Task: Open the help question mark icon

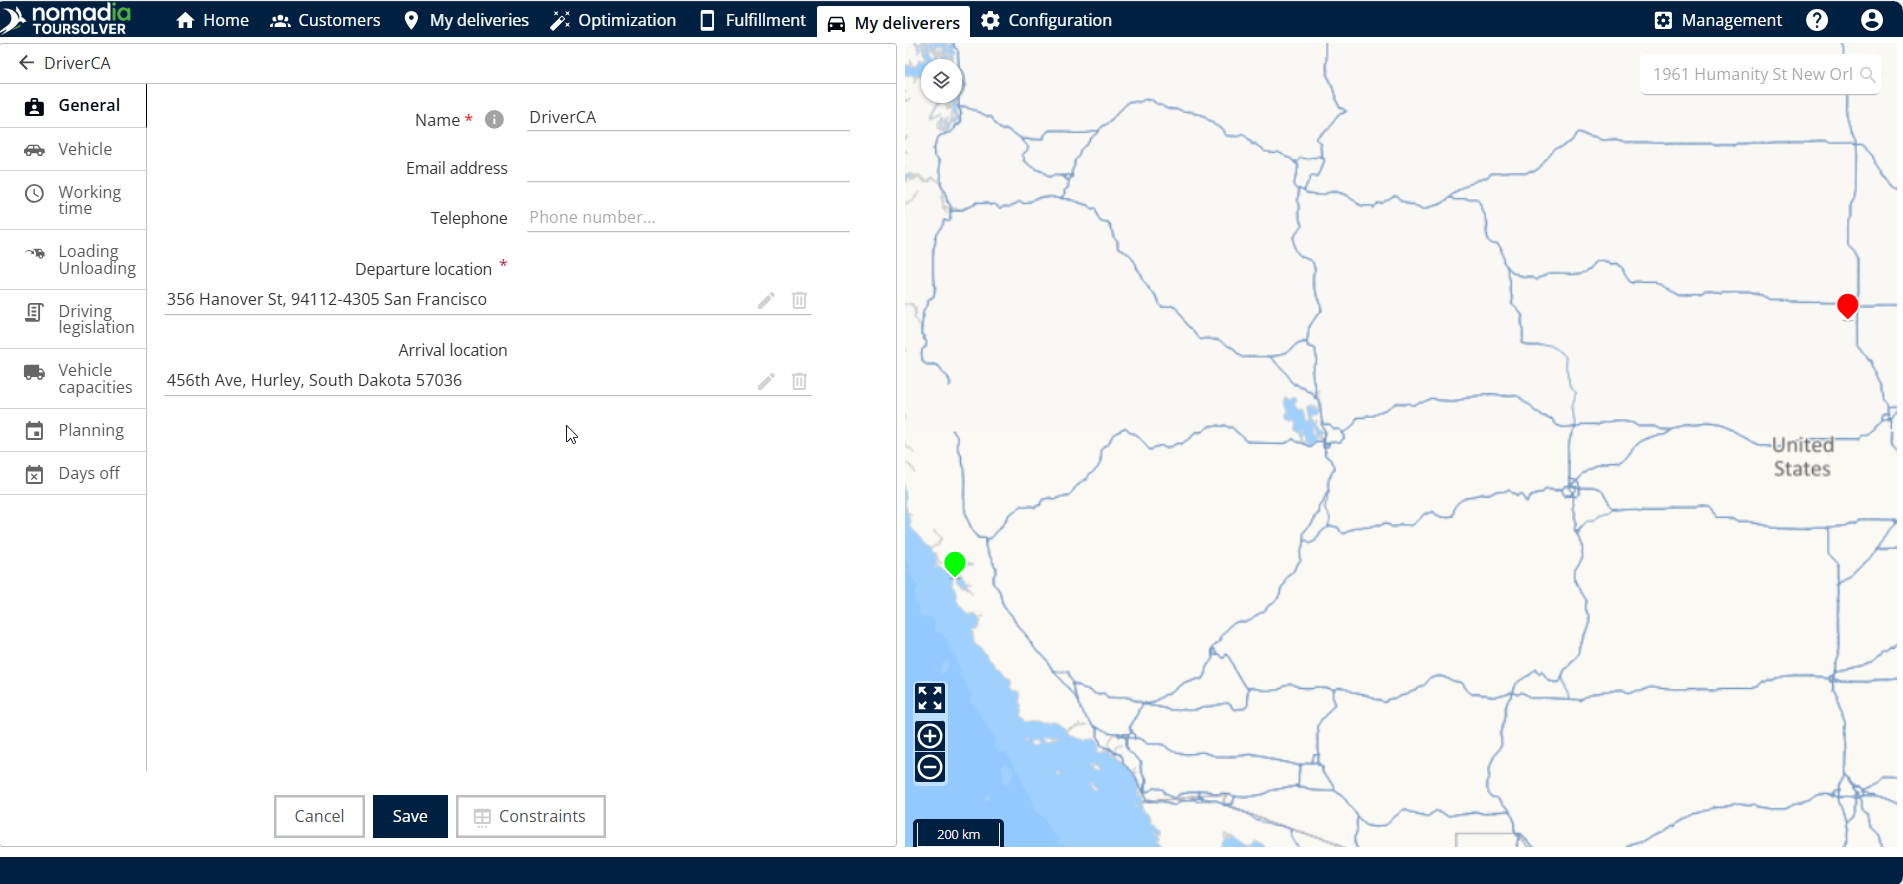Action: click(x=1817, y=20)
